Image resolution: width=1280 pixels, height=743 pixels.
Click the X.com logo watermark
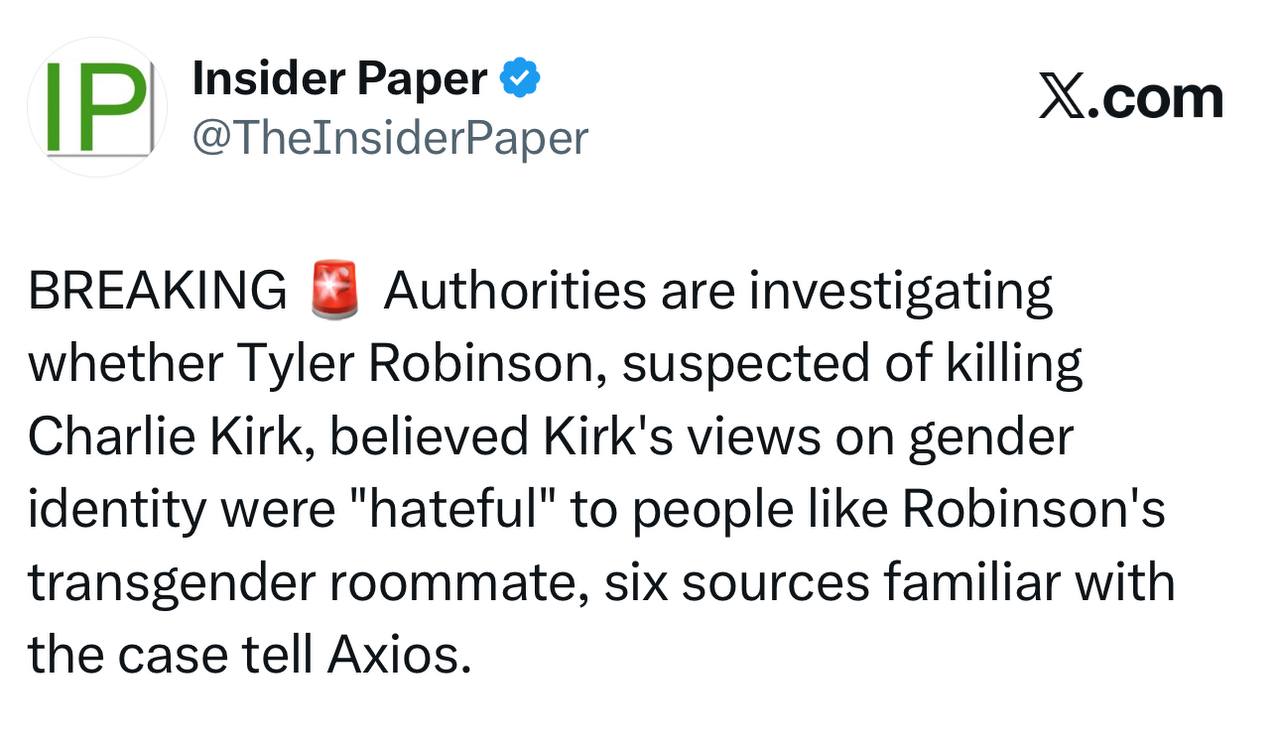tap(1131, 99)
